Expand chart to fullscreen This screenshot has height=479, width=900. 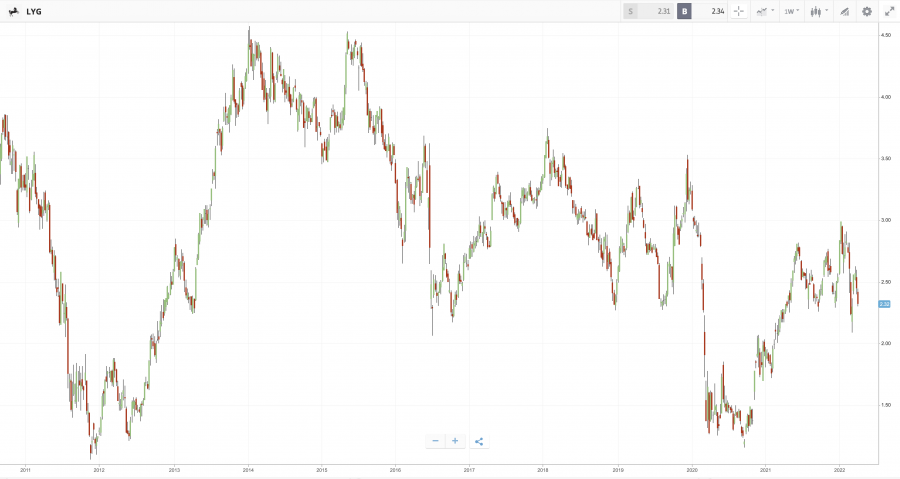[x=888, y=11]
